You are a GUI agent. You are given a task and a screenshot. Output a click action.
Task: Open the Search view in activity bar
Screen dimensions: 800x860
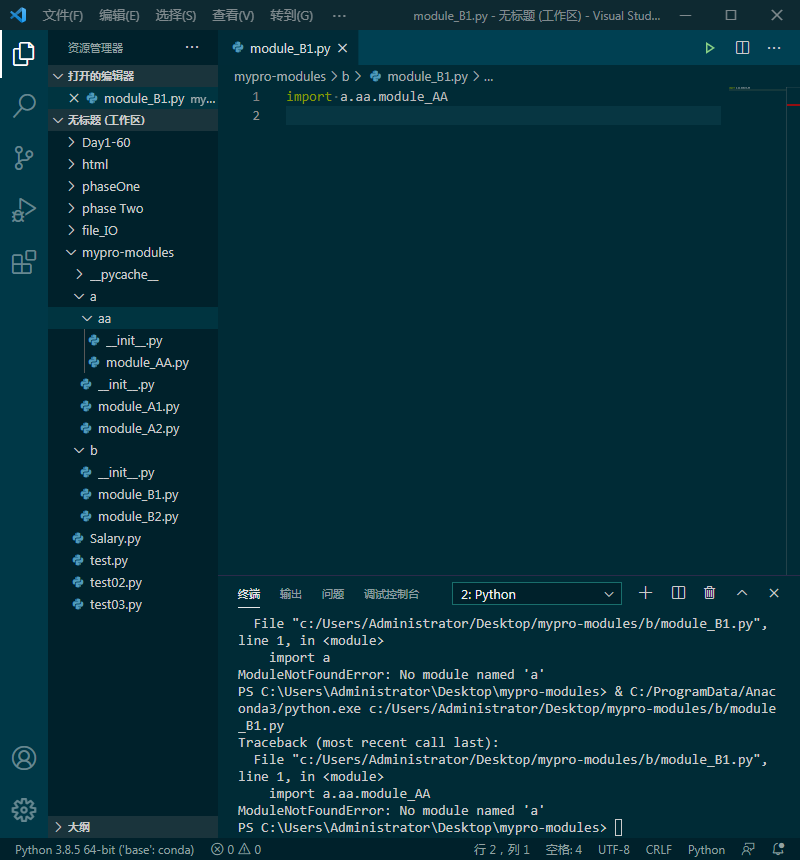(24, 105)
